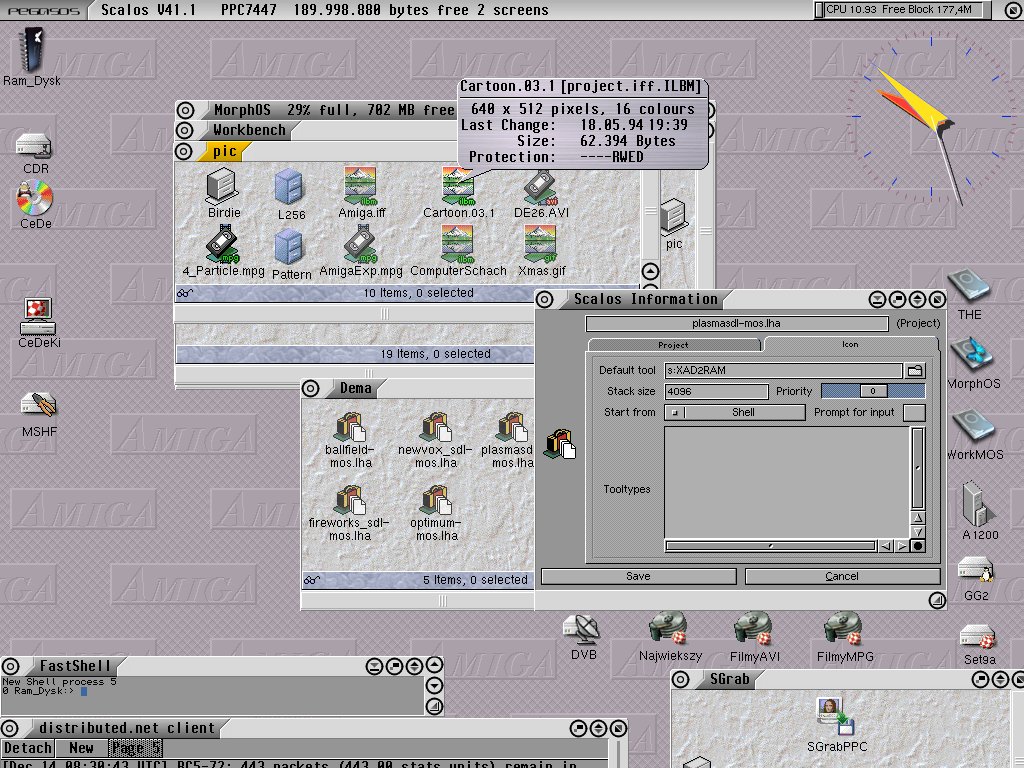Click the Tooltypes scroll left arrow
Image resolution: width=1024 pixels, height=768 pixels.
pyautogui.click(x=886, y=546)
